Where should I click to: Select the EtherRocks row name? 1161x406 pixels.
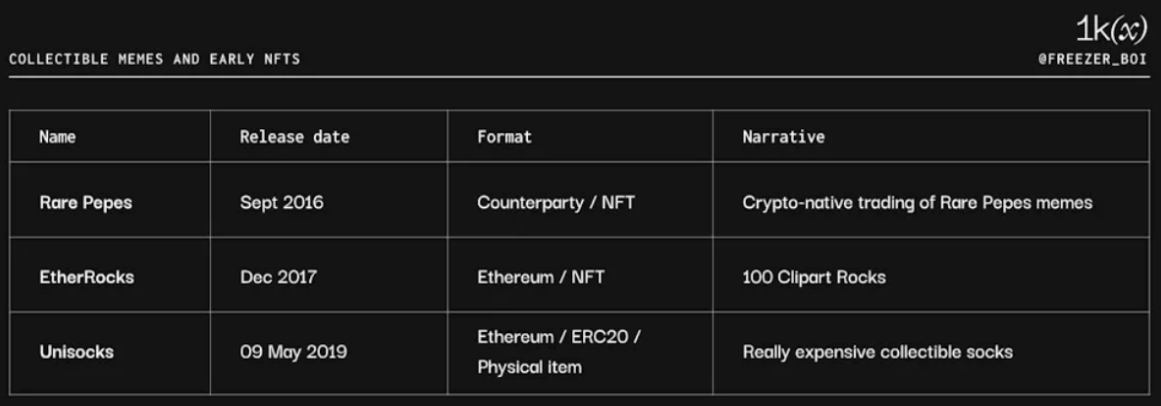(87, 277)
